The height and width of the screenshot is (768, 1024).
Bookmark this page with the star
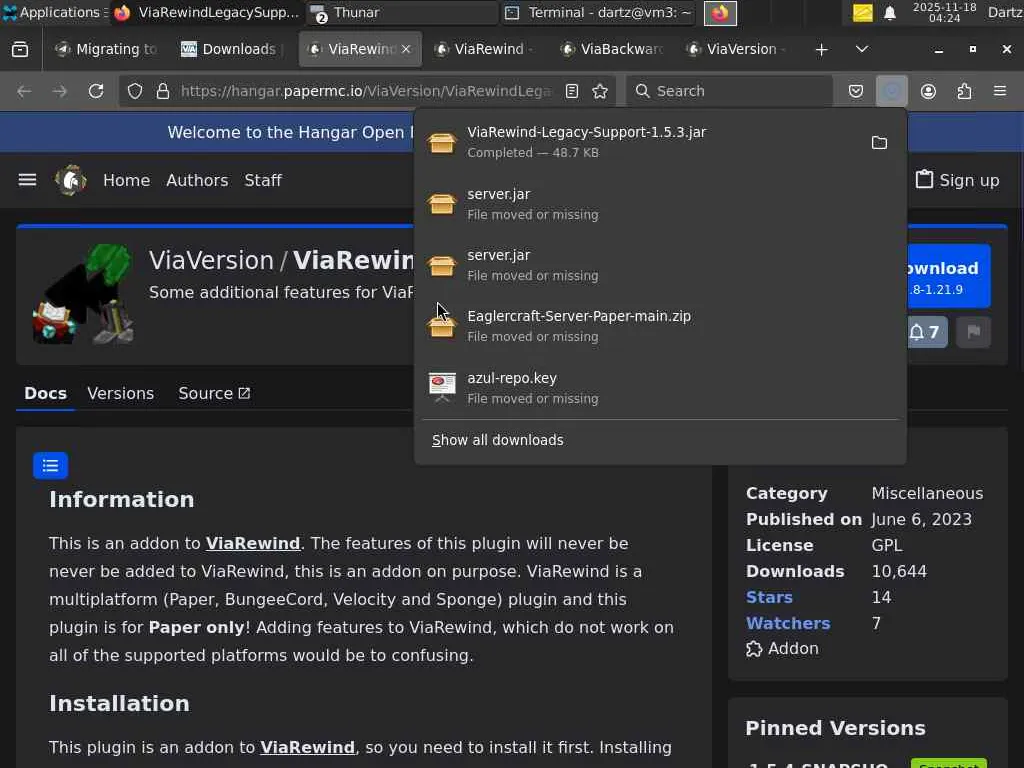[x=600, y=91]
